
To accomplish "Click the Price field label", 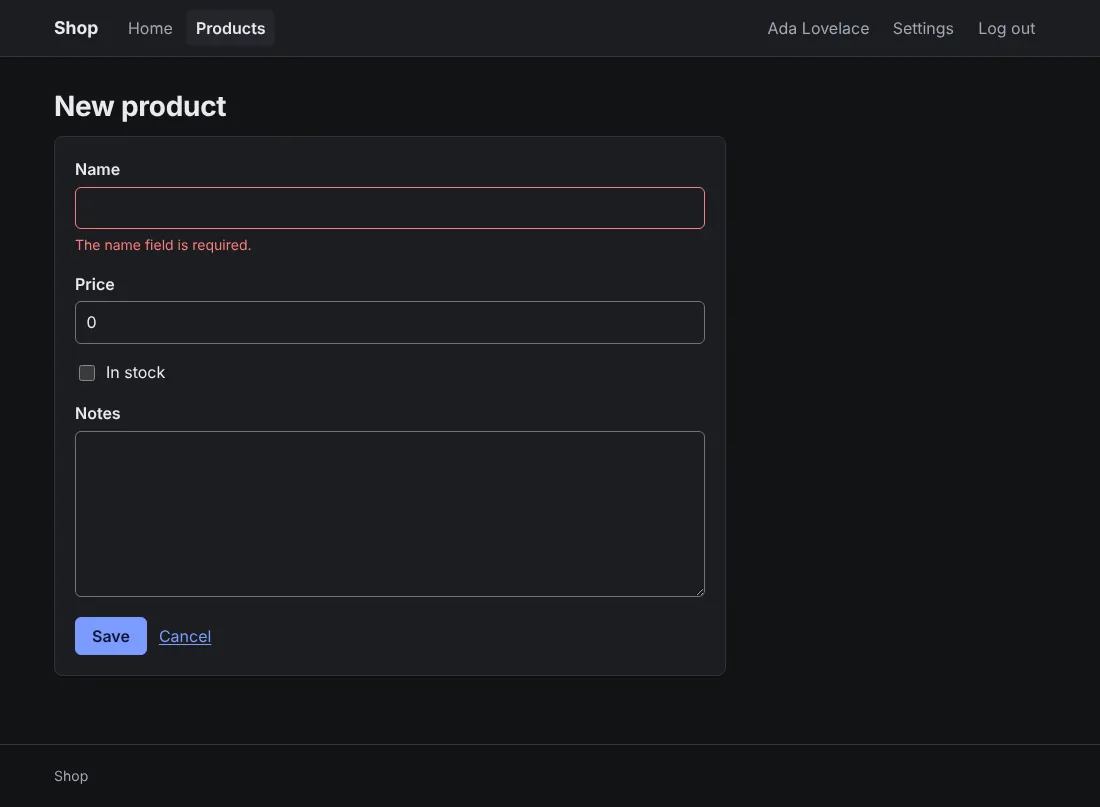I will [x=95, y=284].
